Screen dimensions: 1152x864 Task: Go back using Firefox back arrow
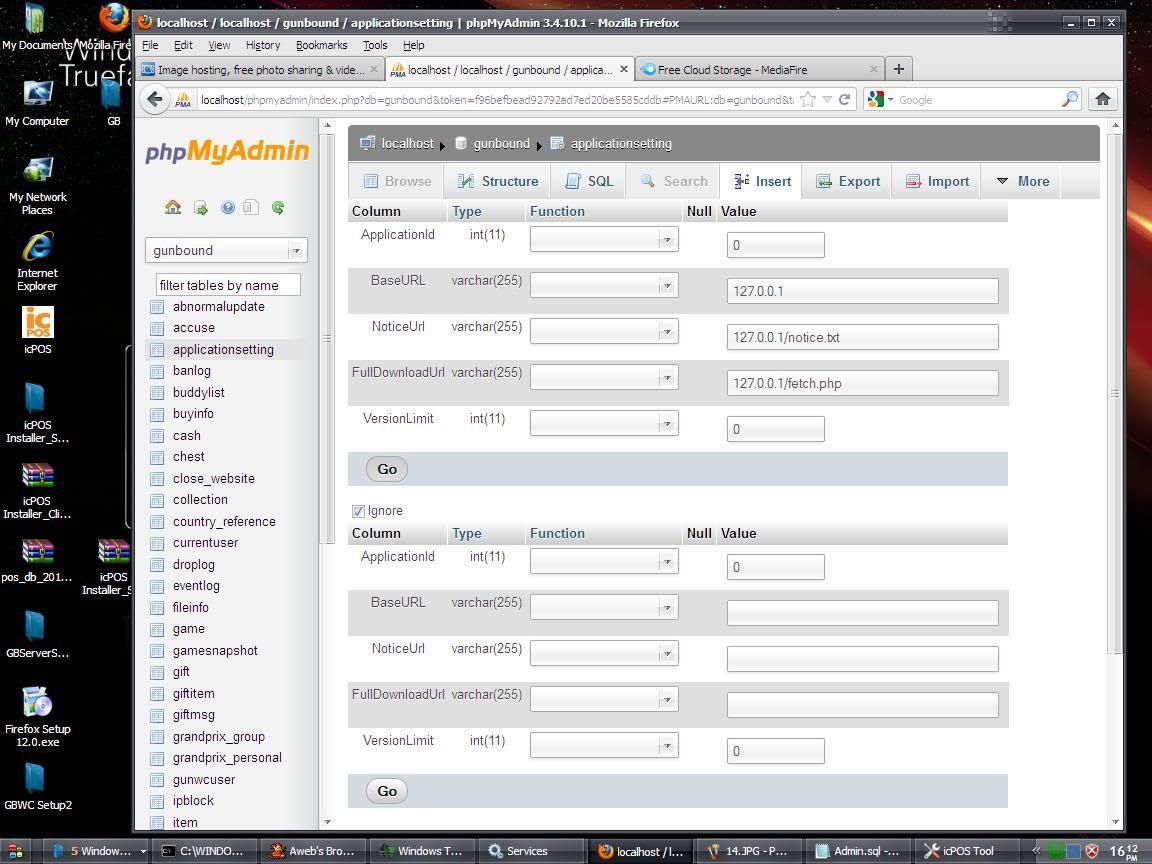[x=154, y=99]
